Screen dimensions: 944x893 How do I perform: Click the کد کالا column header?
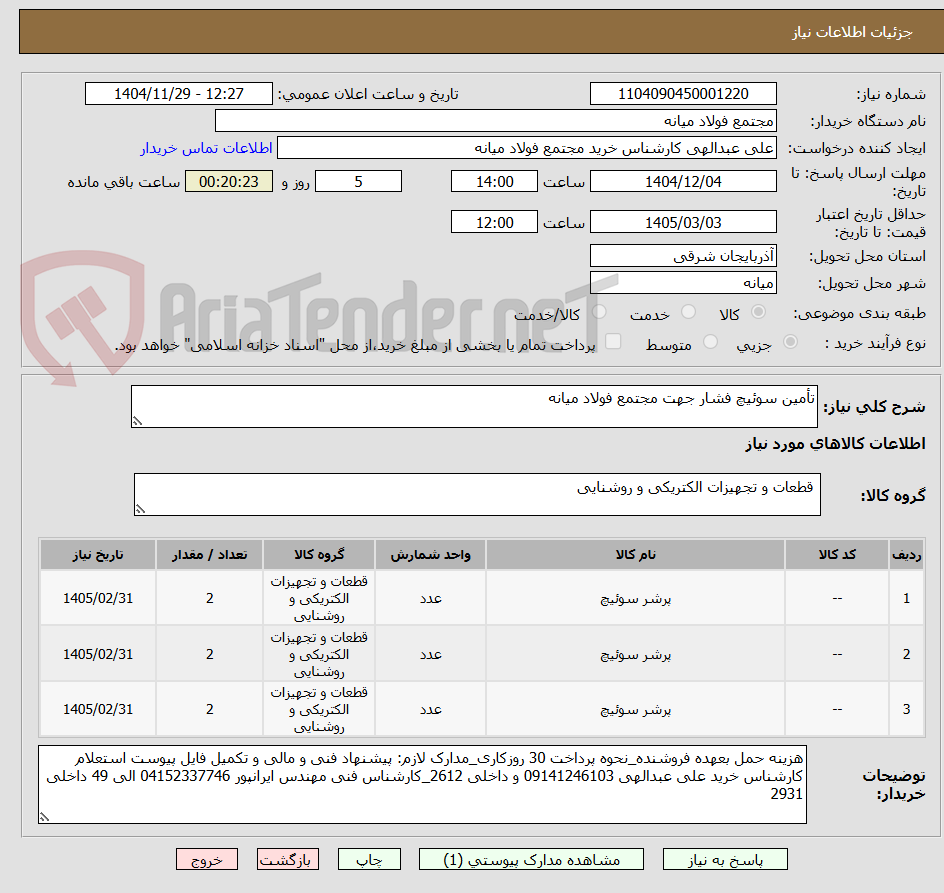pyautogui.click(x=837, y=555)
